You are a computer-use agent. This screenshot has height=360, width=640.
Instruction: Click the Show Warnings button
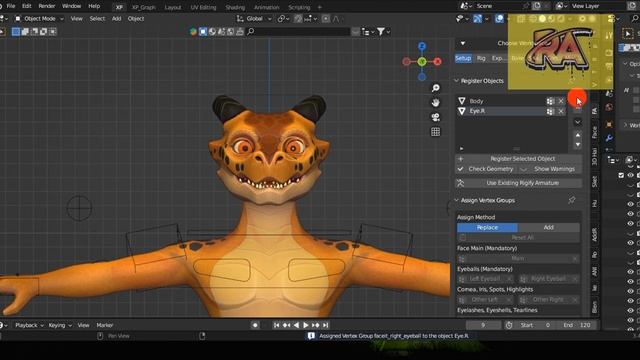point(554,169)
